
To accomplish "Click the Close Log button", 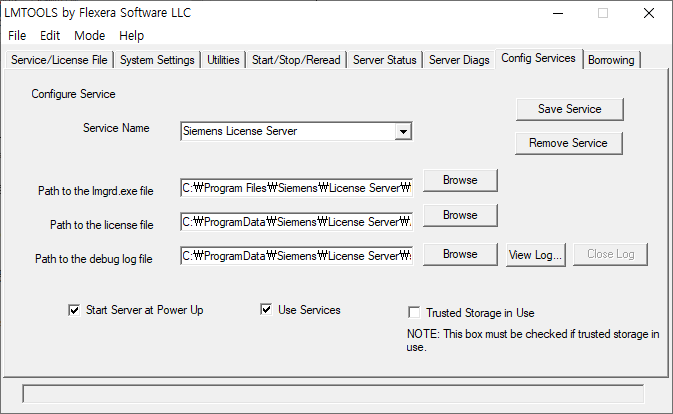I will point(610,254).
